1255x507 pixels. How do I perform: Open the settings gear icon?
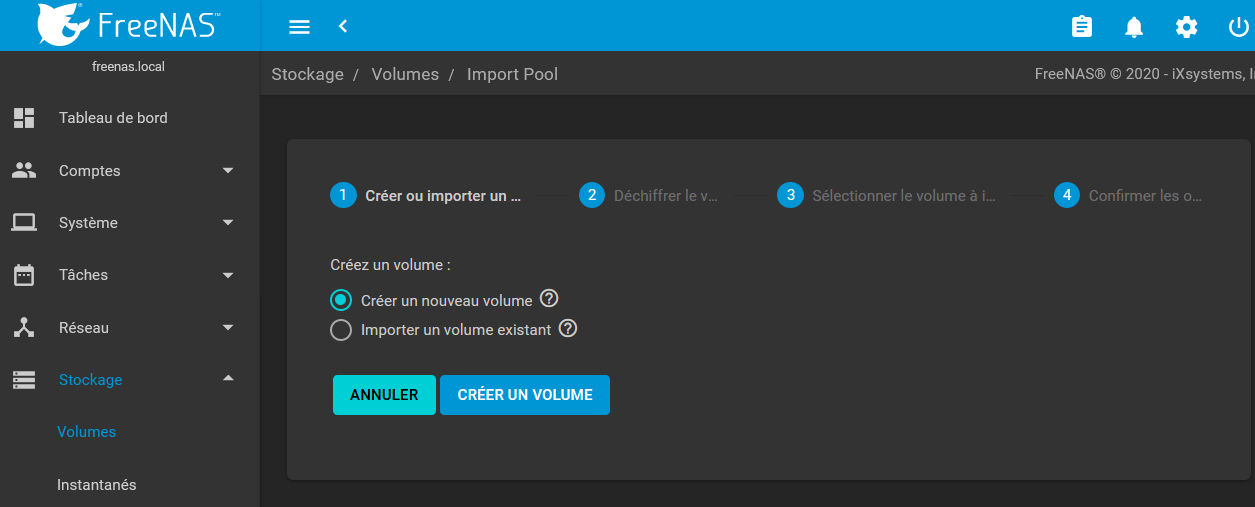coord(1186,27)
